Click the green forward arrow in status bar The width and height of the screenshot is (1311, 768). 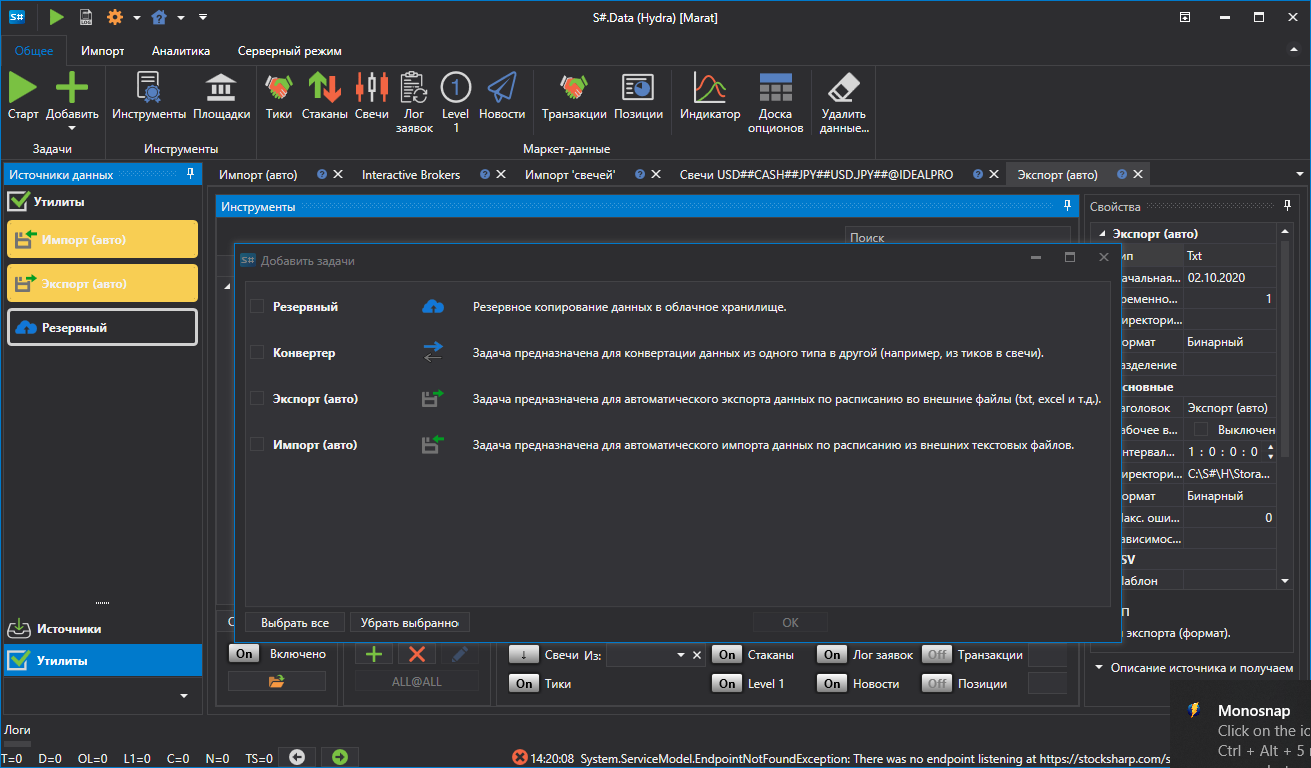click(x=340, y=757)
